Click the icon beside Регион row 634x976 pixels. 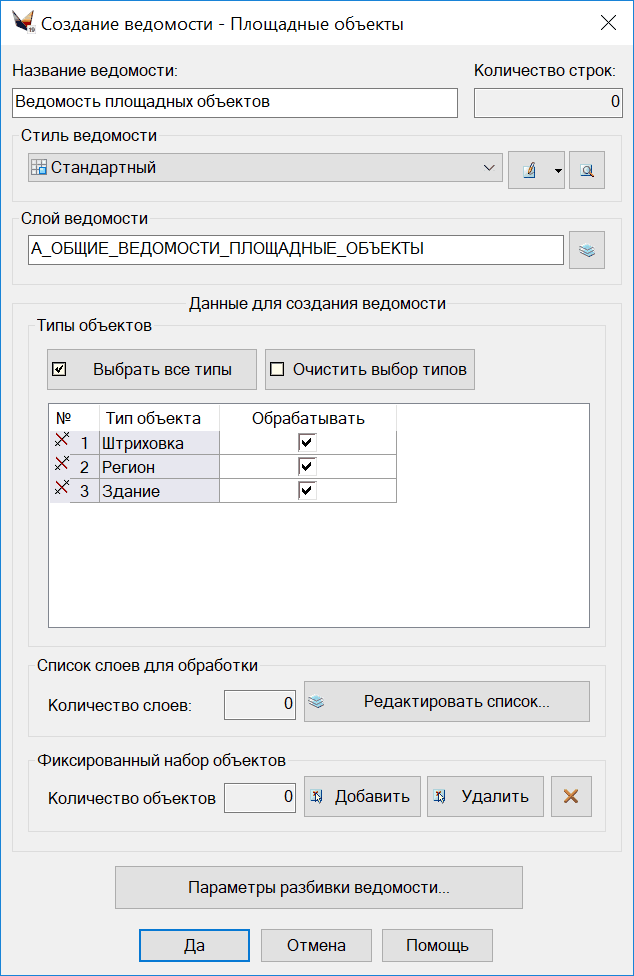click(61, 465)
